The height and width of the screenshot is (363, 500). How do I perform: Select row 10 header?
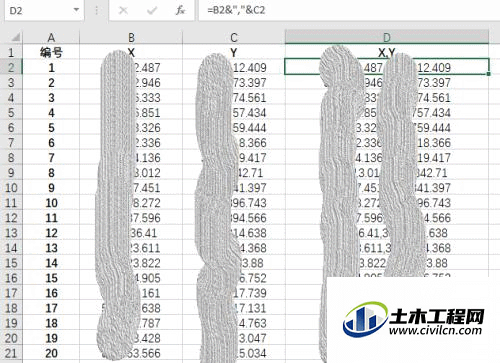pyautogui.click(x=11, y=188)
